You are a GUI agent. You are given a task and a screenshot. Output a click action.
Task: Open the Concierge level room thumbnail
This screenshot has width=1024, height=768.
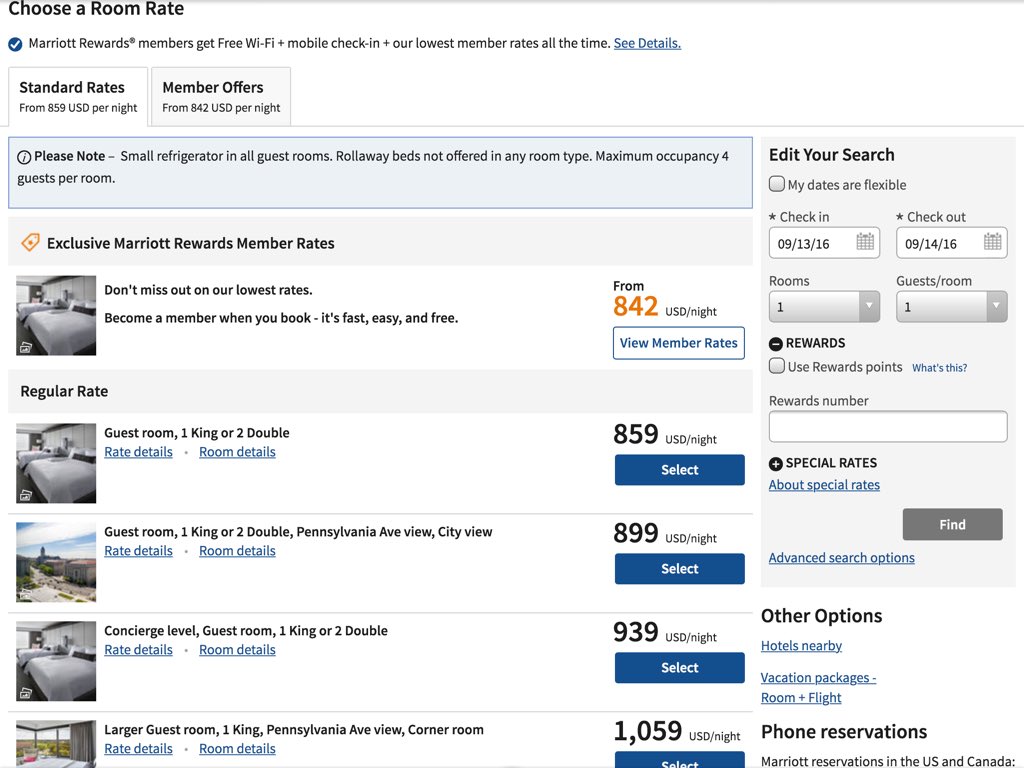pos(56,661)
